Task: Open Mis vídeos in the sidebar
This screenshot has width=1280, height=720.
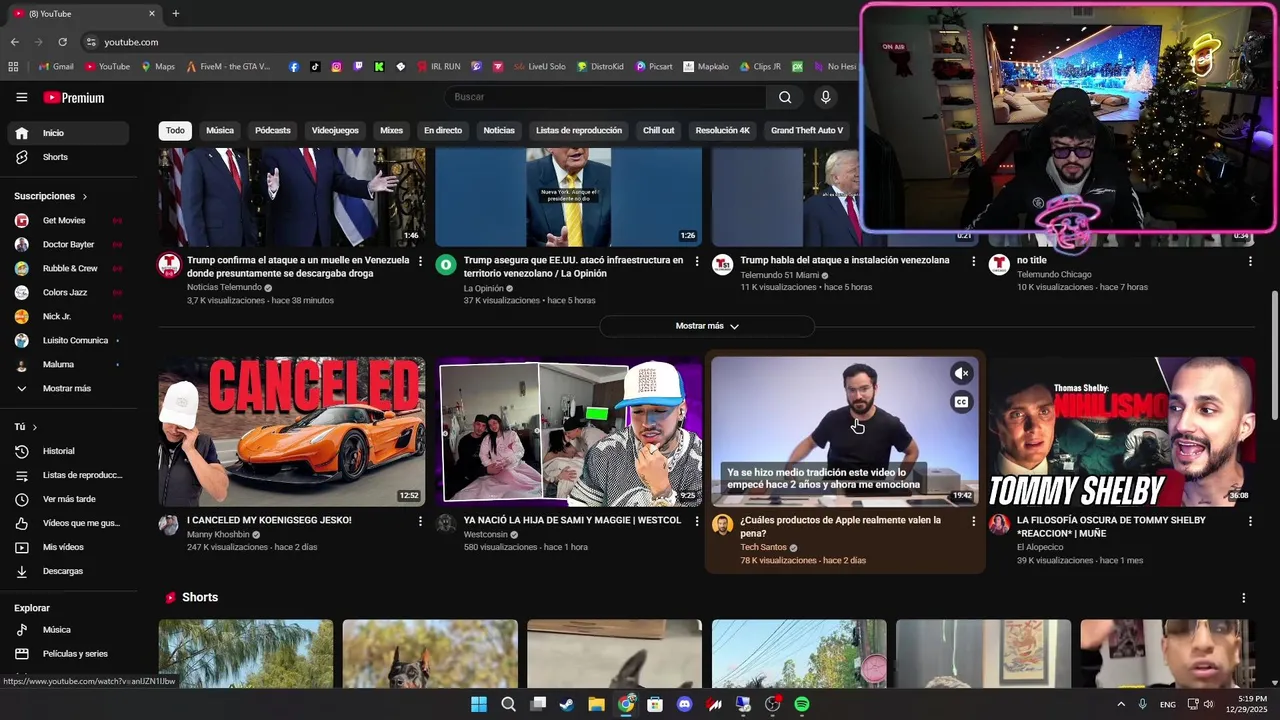Action: pyautogui.click(x=68, y=547)
